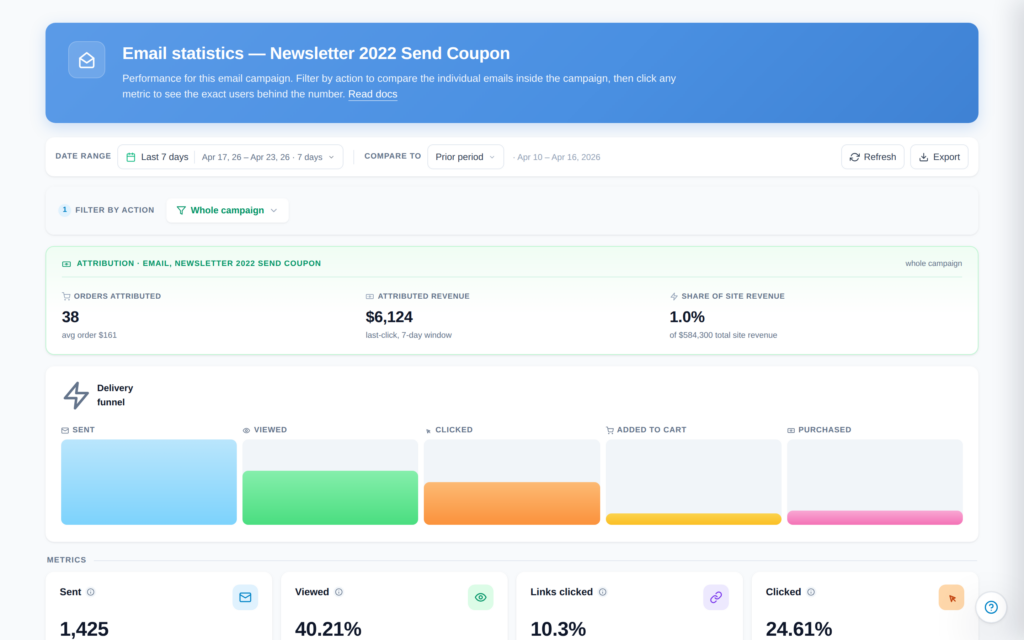Click the 24.61% Clicked metric value
Image resolution: width=1024 pixels, height=640 pixels.
pyautogui.click(x=799, y=629)
